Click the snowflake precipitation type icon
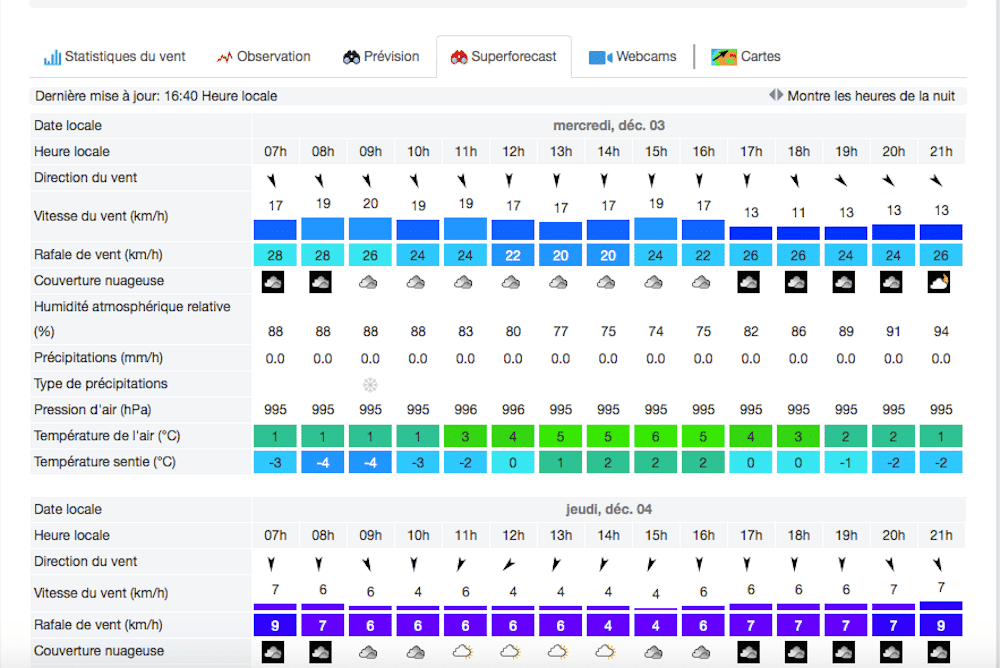 (370, 385)
